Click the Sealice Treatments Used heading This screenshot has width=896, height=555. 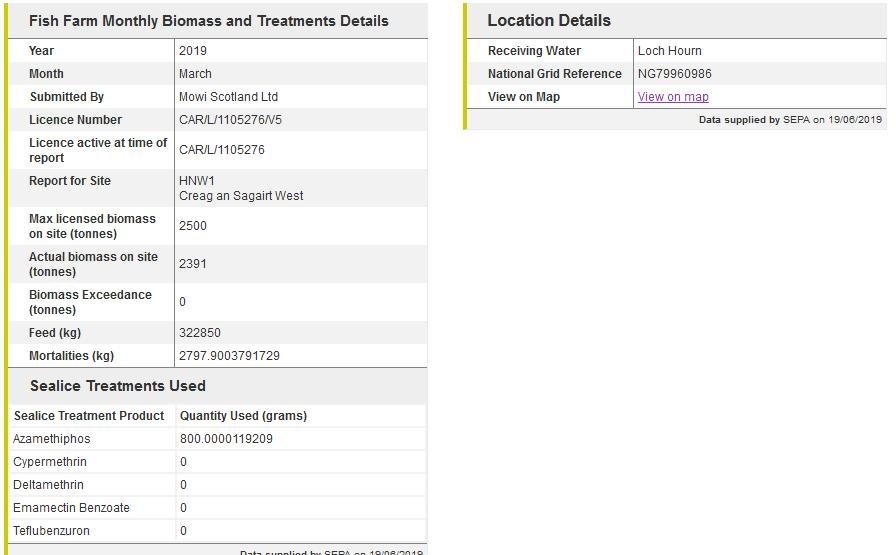point(118,386)
